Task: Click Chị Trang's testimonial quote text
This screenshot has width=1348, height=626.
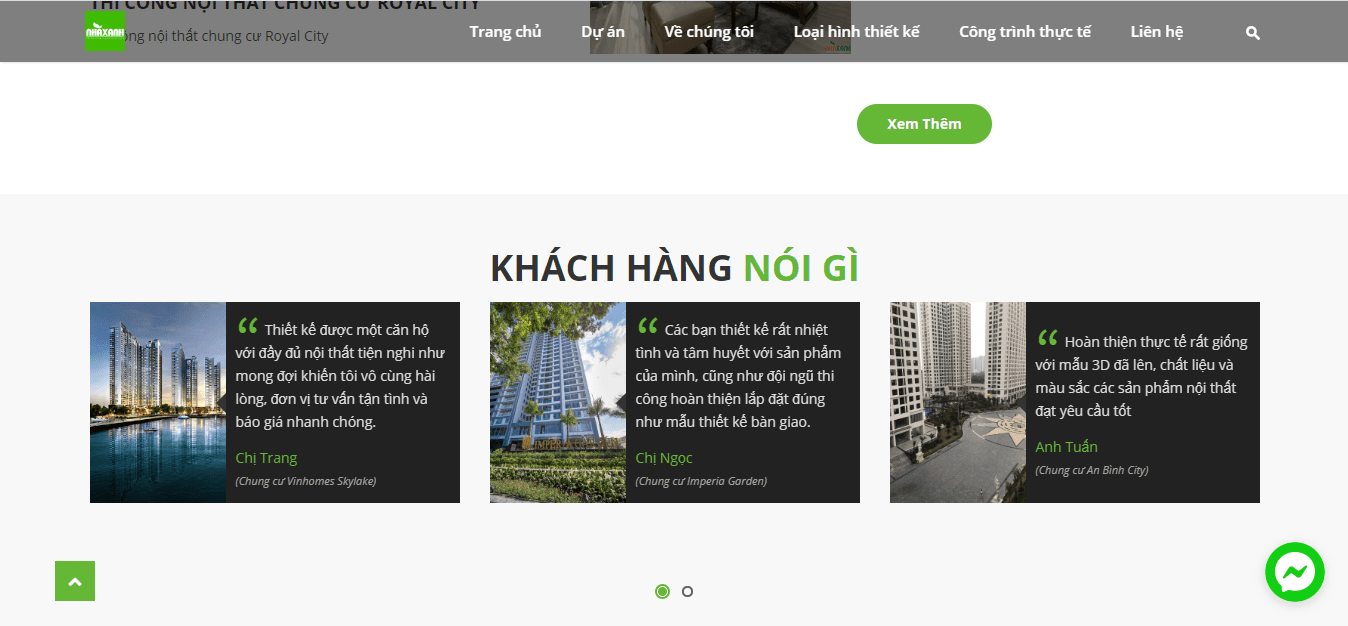Action: [340, 375]
